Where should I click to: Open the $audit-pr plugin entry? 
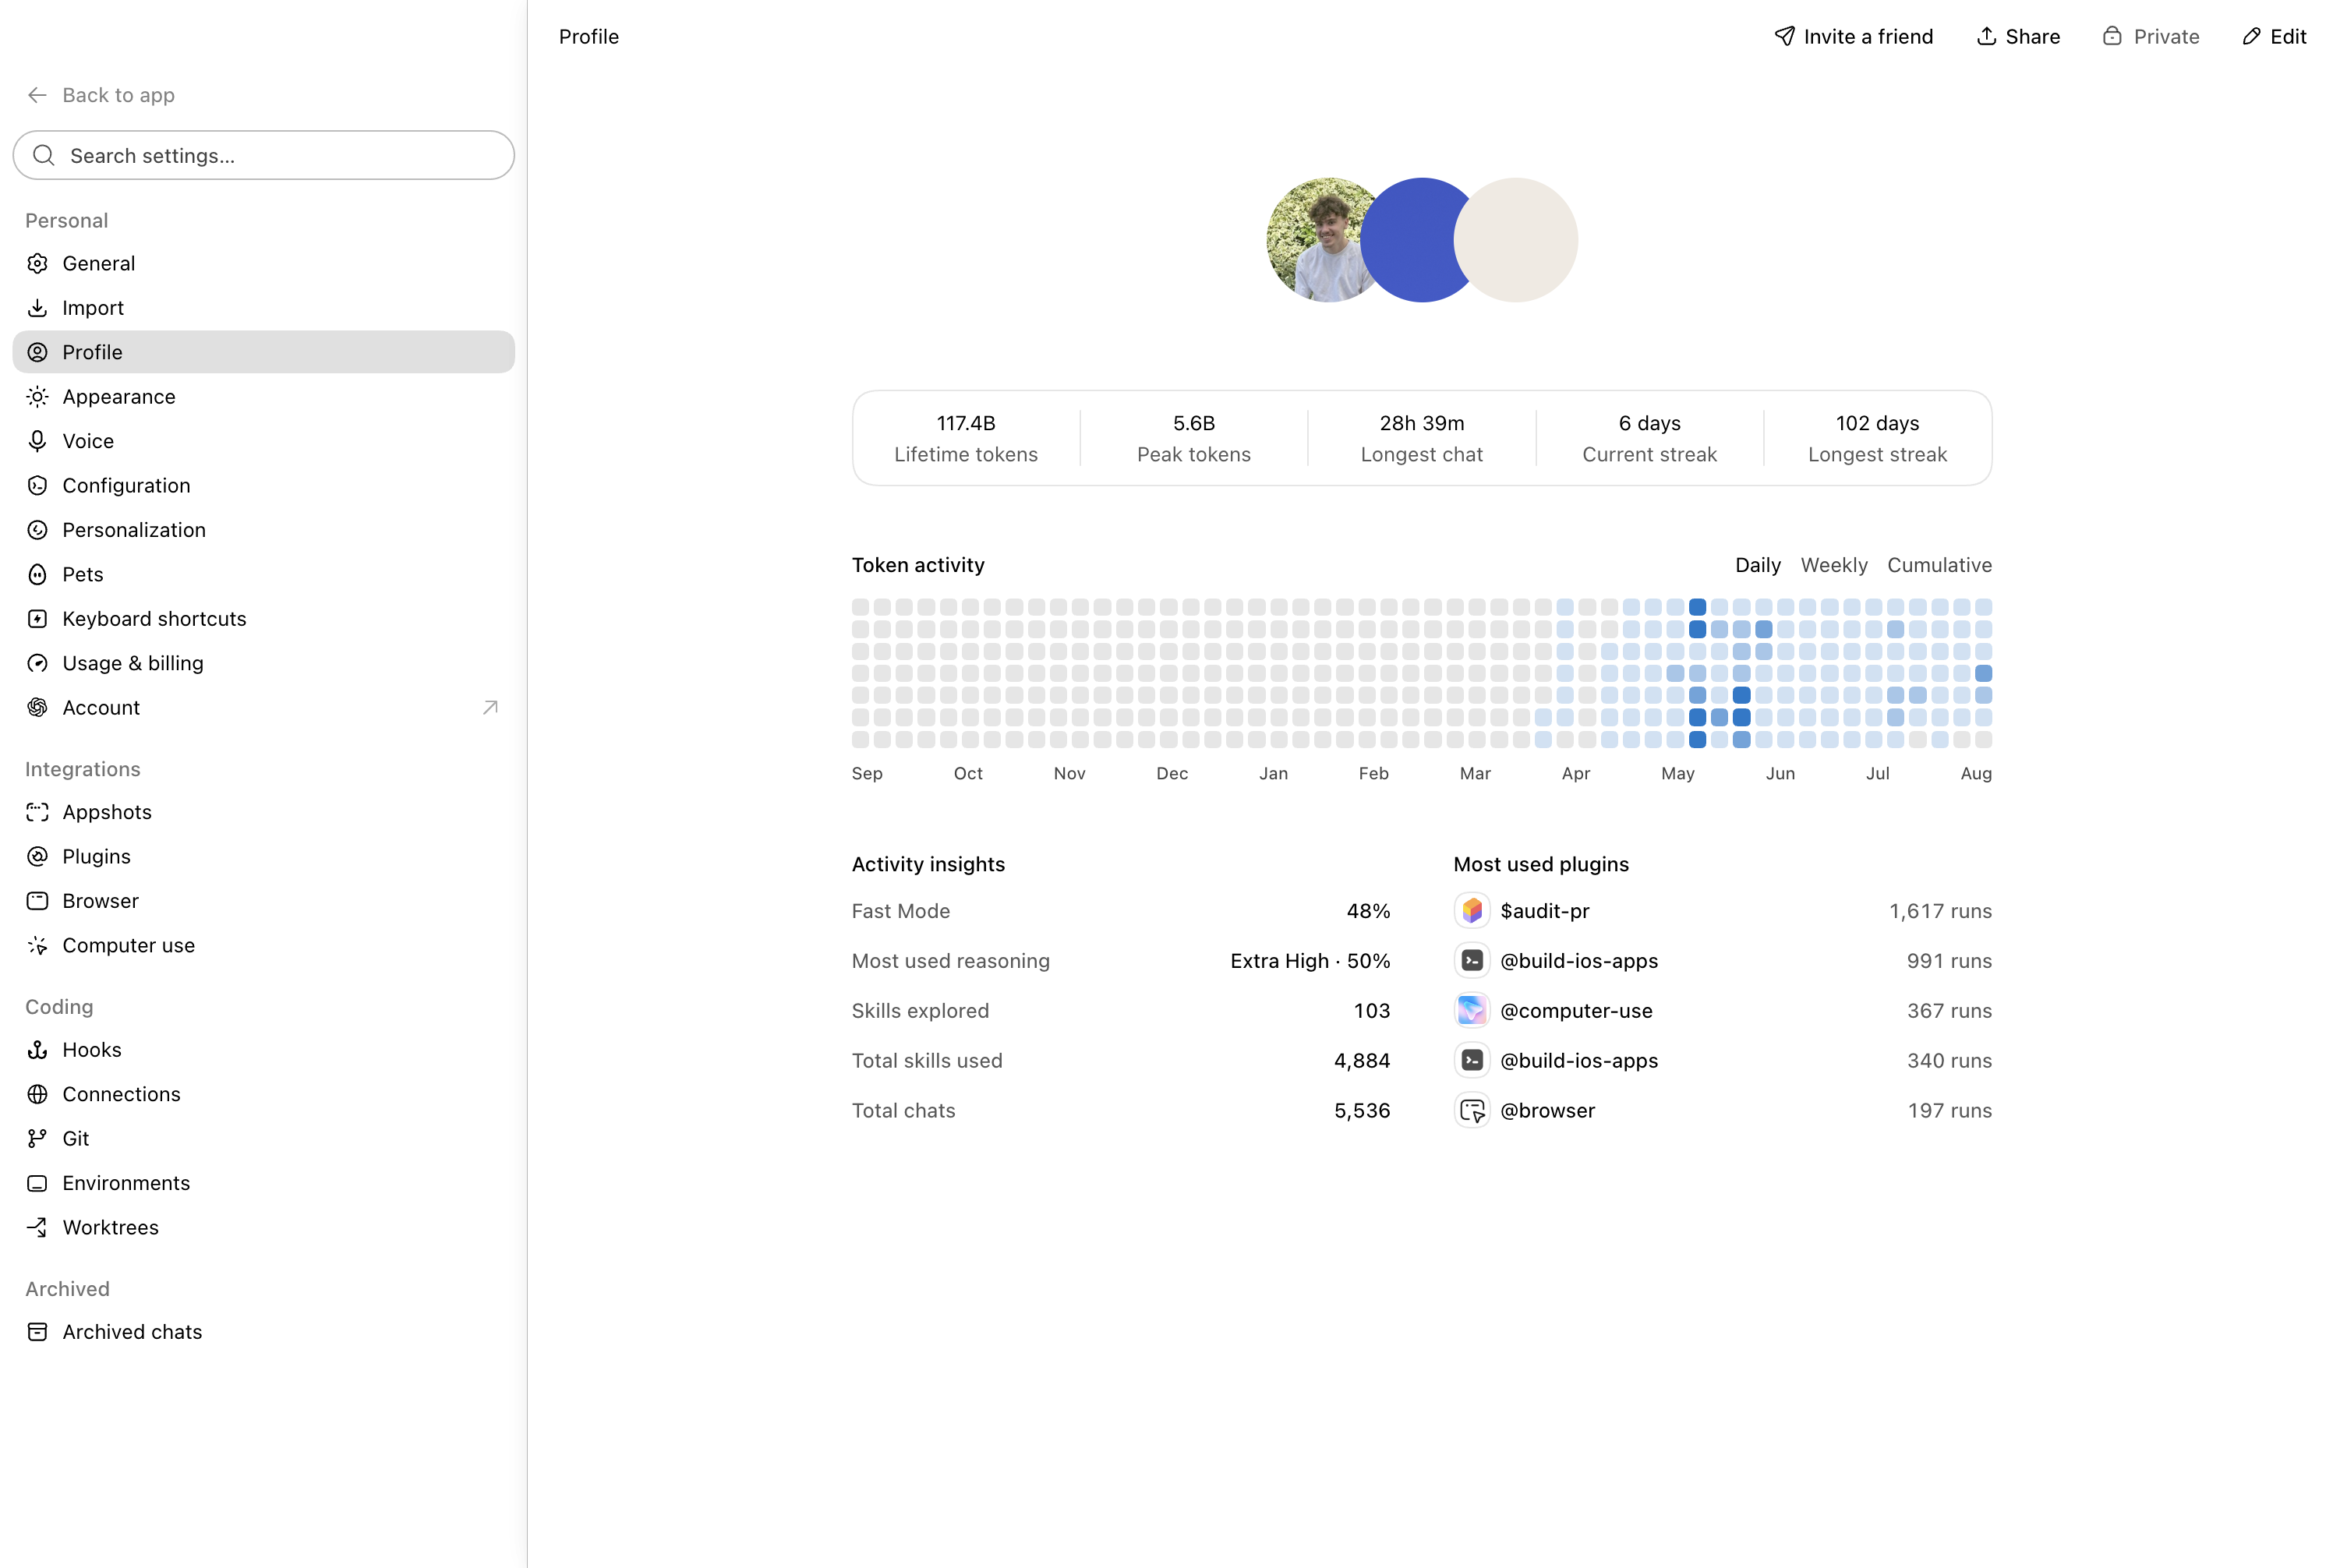click(1722, 911)
